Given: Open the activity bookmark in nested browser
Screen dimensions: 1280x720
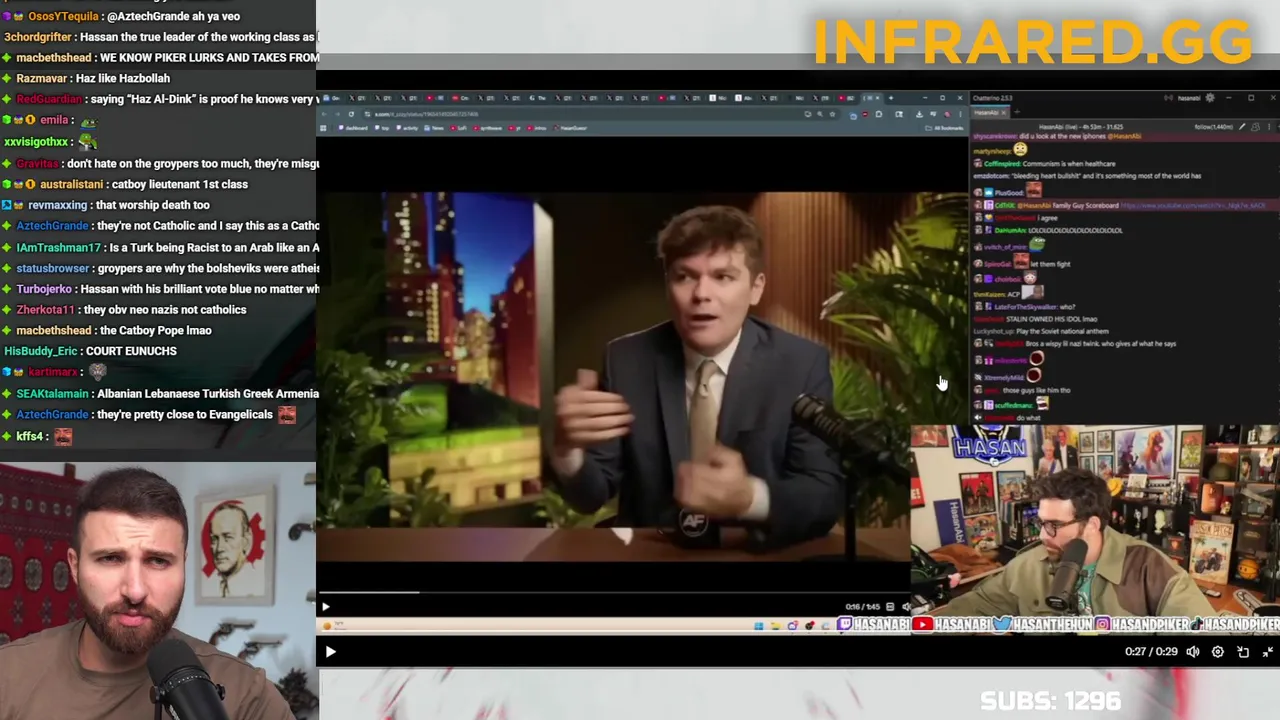Looking at the screenshot, I should [x=406, y=128].
